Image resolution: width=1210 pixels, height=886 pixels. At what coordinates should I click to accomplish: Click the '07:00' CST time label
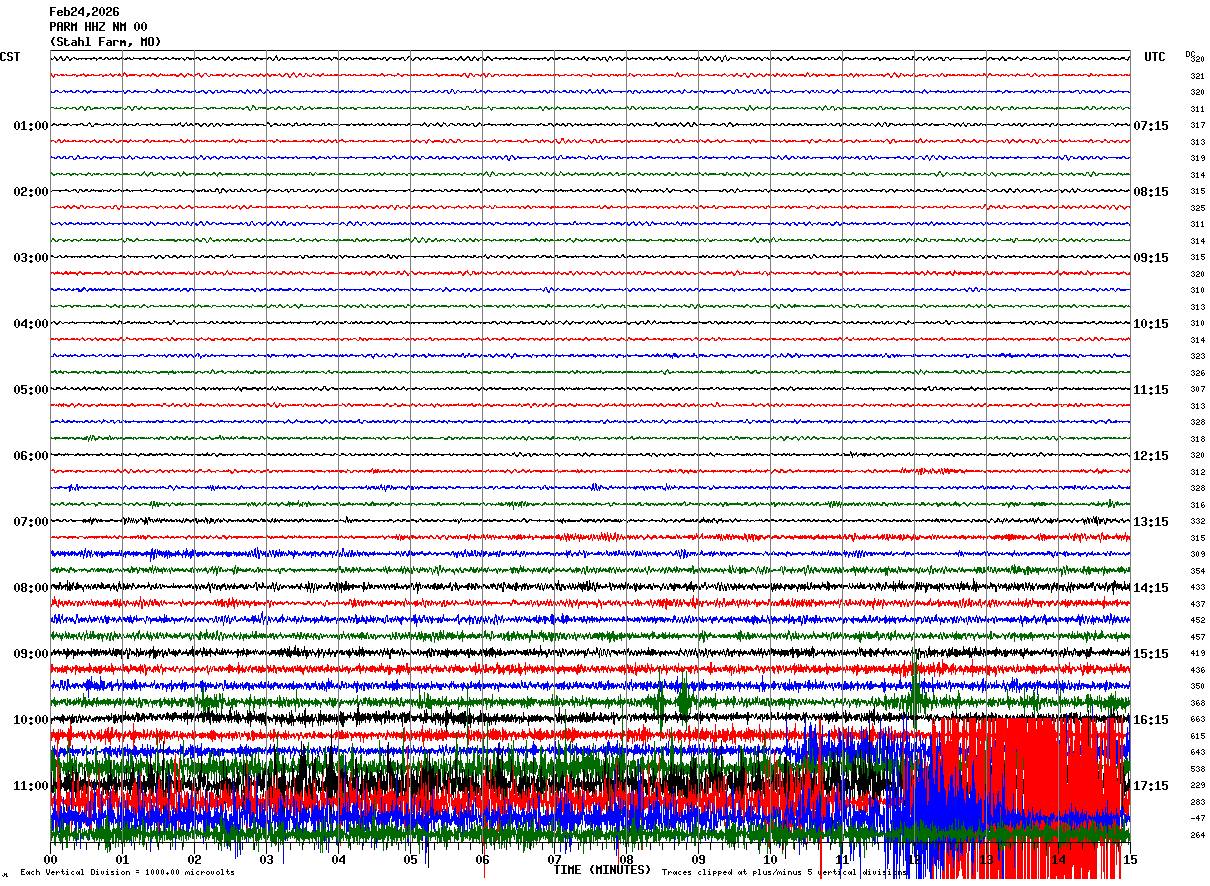pyautogui.click(x=31, y=522)
